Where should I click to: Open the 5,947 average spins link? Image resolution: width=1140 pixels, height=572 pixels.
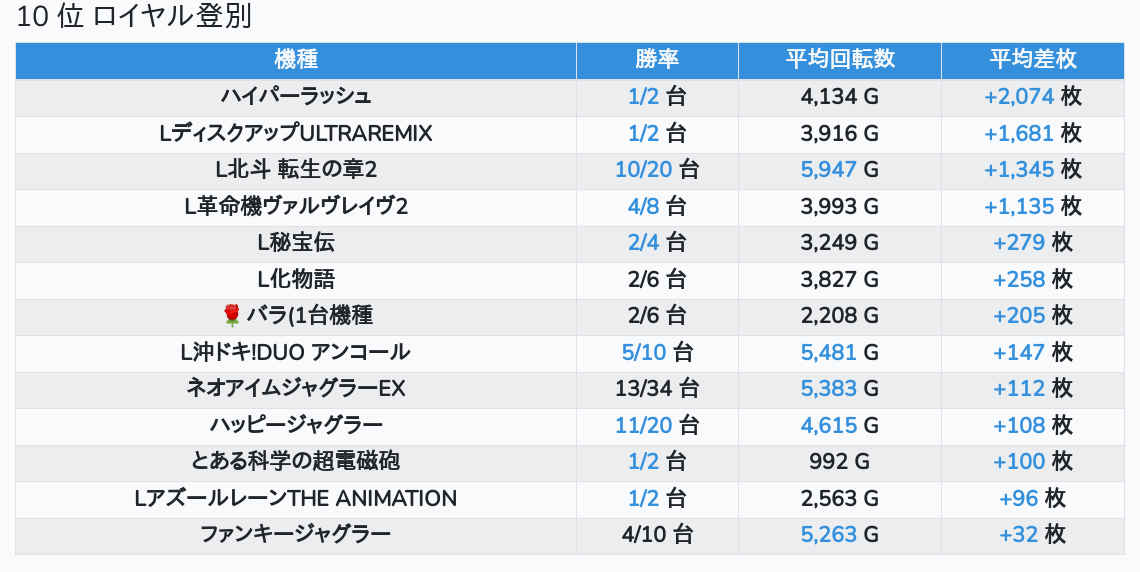point(828,170)
